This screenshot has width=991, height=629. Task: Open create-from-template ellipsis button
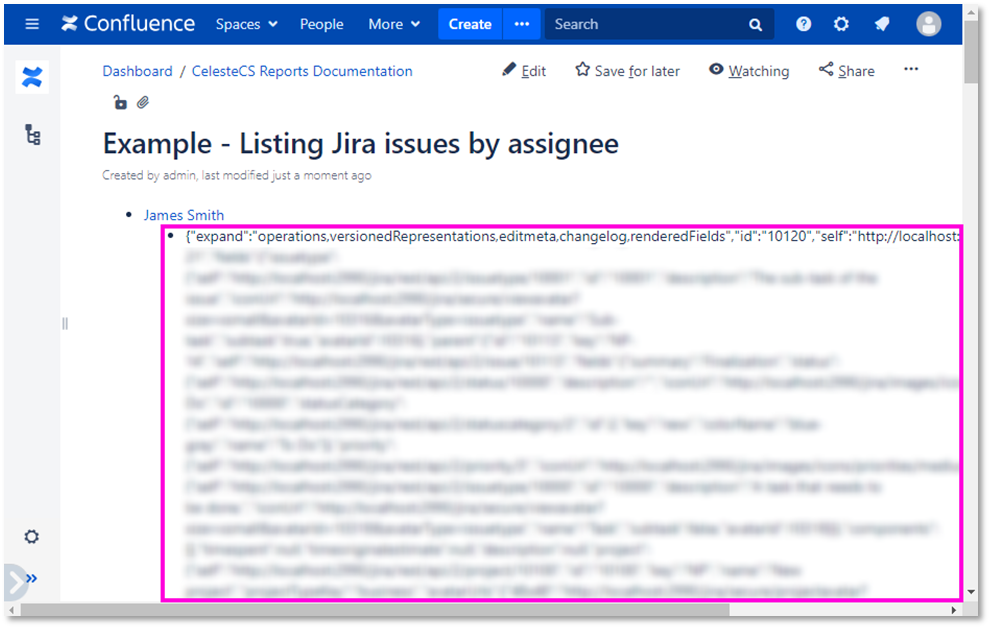[x=521, y=24]
